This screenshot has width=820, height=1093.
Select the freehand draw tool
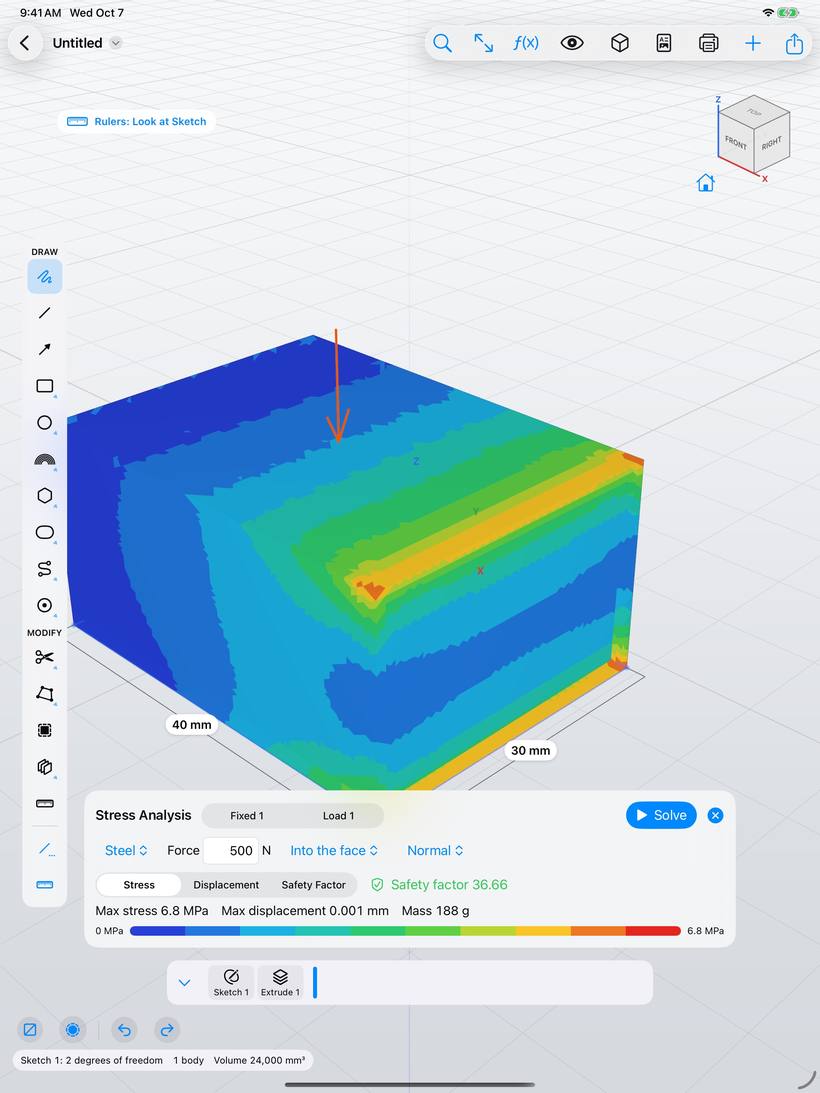45,277
